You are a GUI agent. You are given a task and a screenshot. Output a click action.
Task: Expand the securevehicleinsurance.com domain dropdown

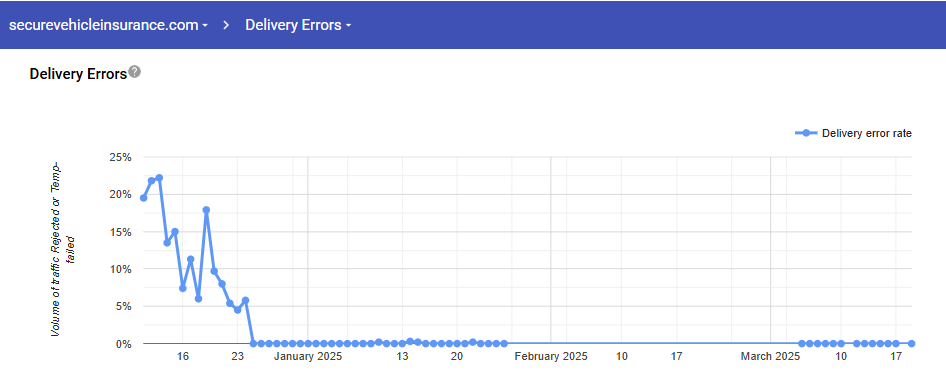click(x=109, y=25)
